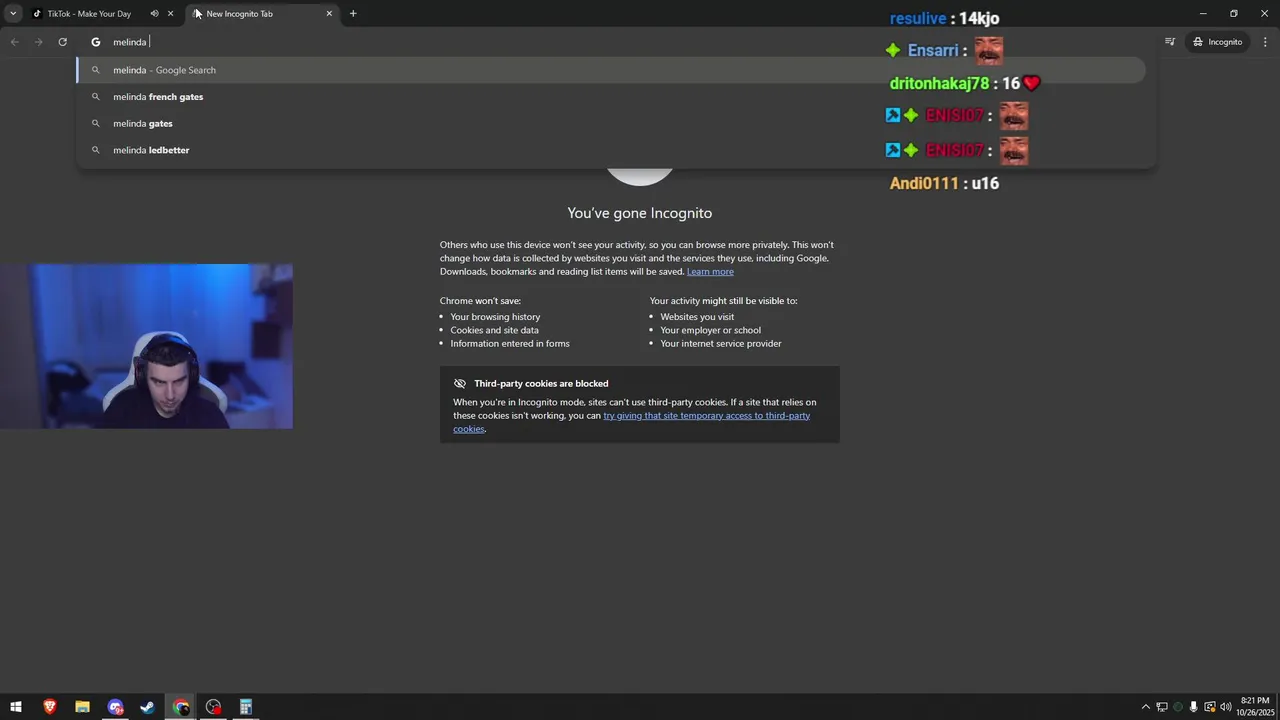Click 'Cookies and site data' list item
This screenshot has height=720, width=1280.
[x=494, y=330]
